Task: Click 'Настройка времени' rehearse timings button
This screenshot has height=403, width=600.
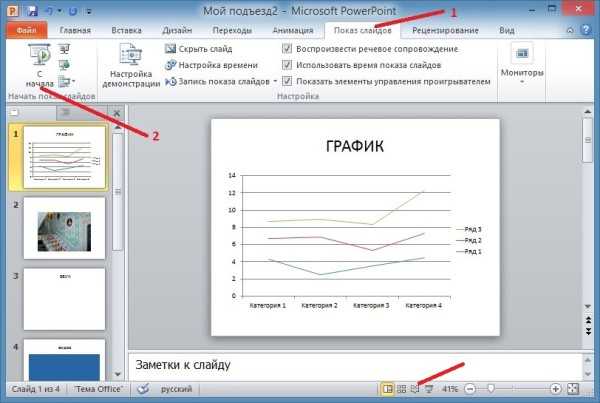Action: click(212, 65)
